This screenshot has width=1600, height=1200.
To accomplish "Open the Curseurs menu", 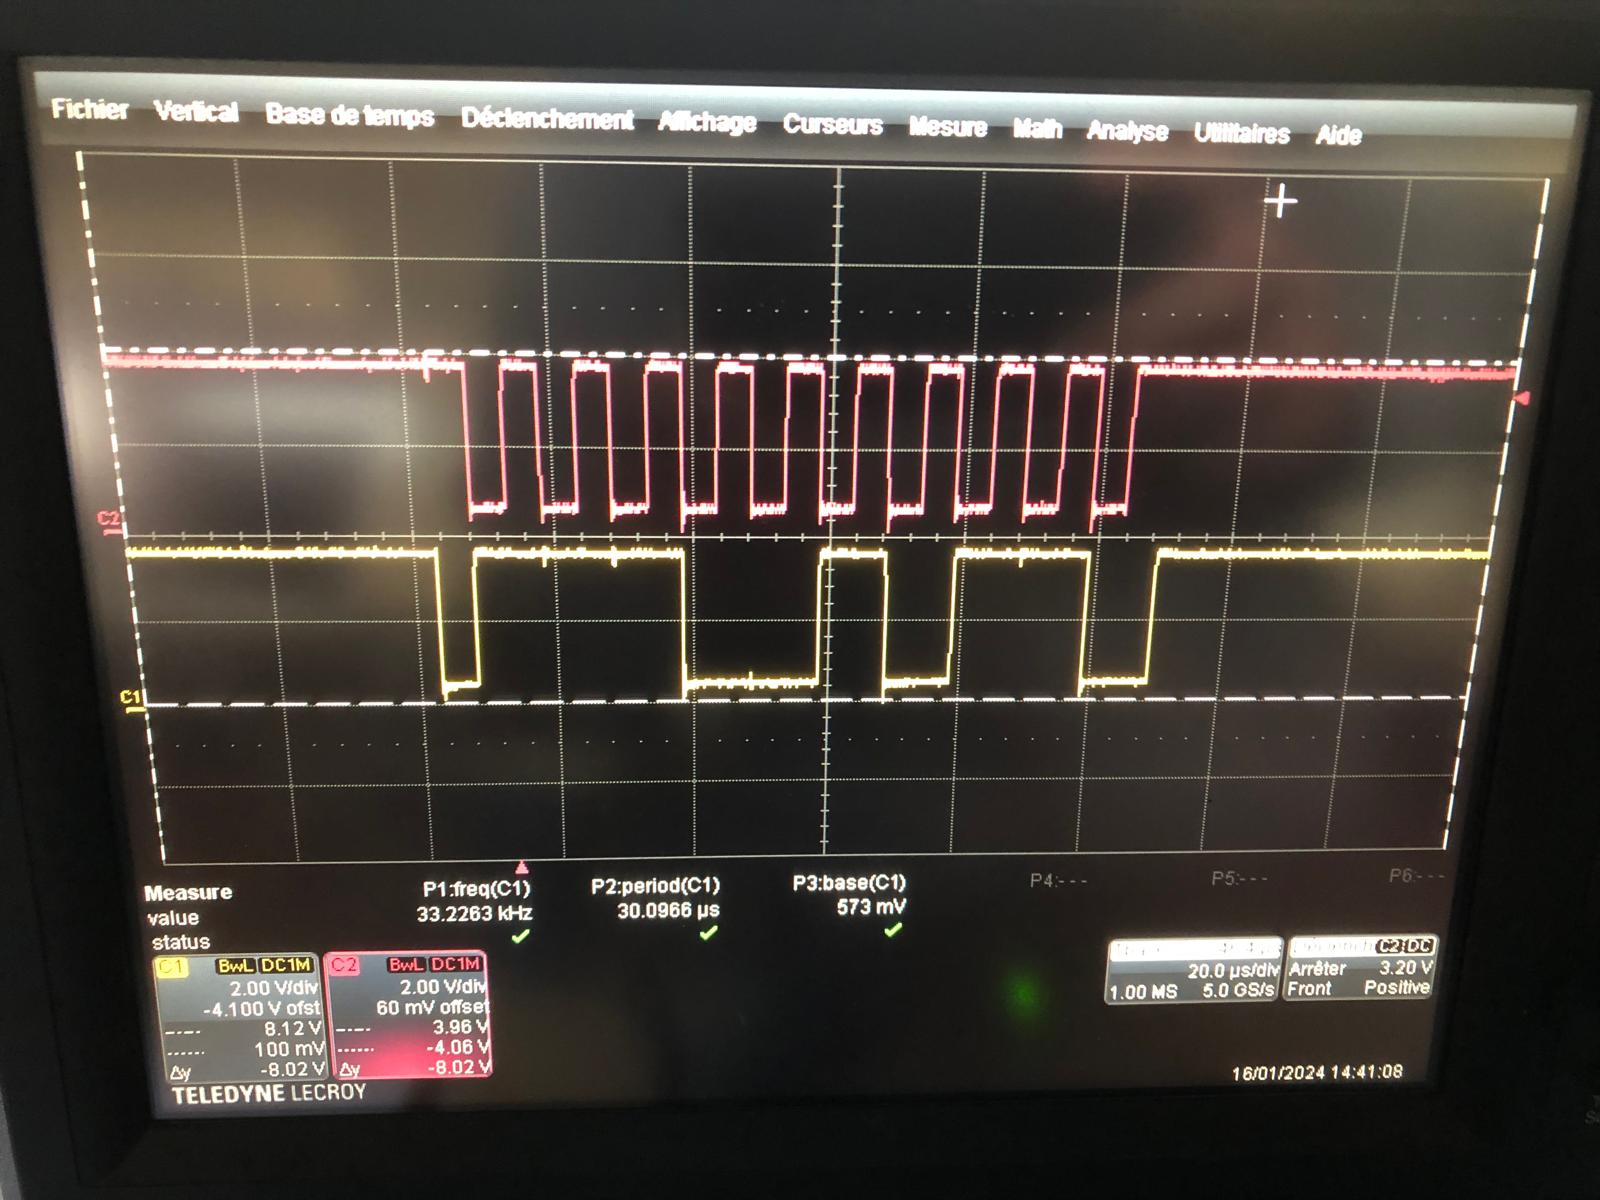I will point(832,125).
